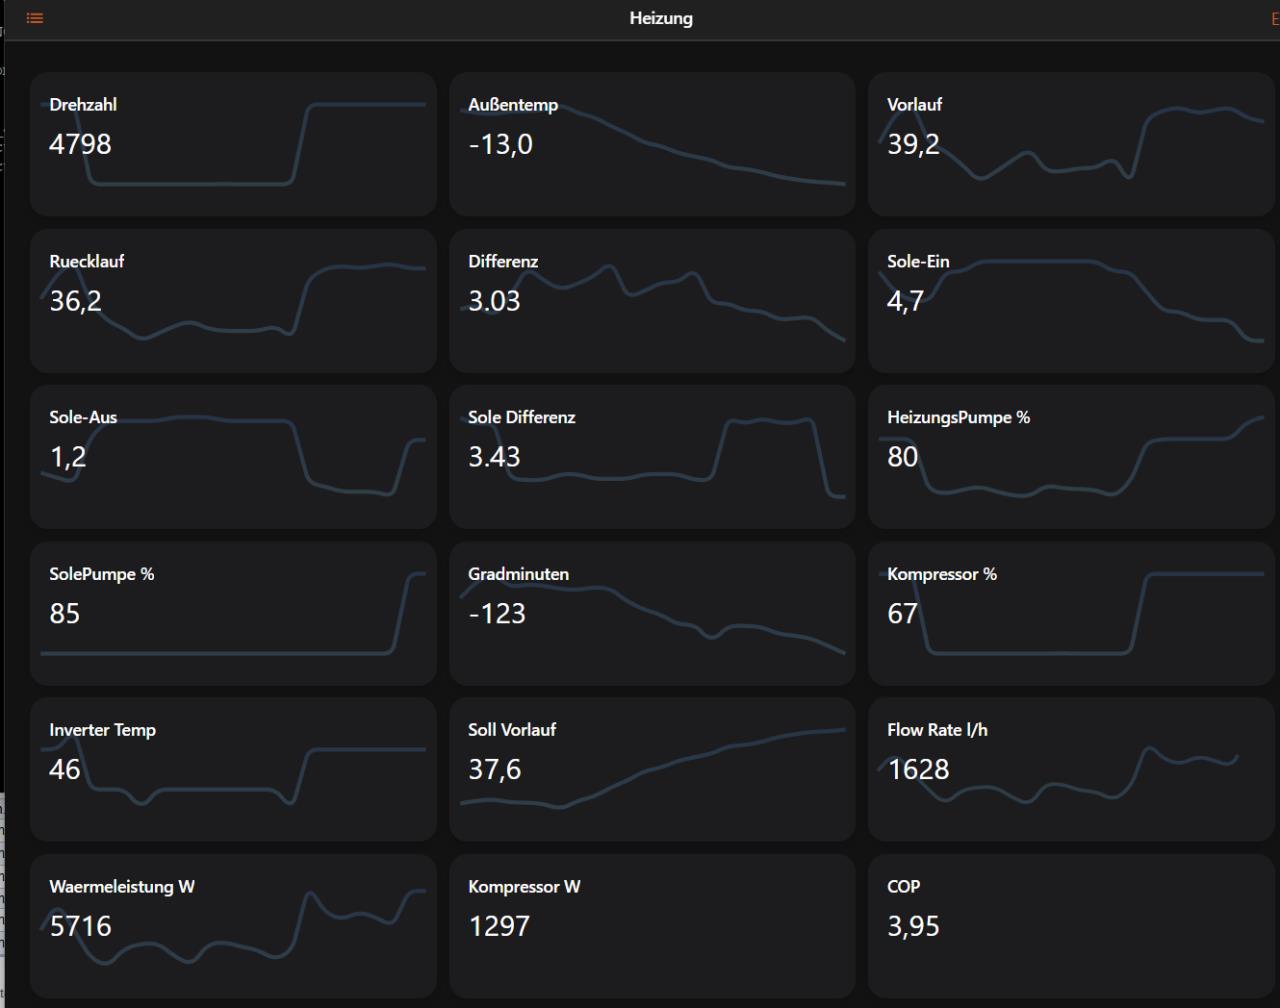Image resolution: width=1280 pixels, height=1008 pixels.
Task: Click the Inverter Temp card
Action: pyautogui.click(x=233, y=769)
